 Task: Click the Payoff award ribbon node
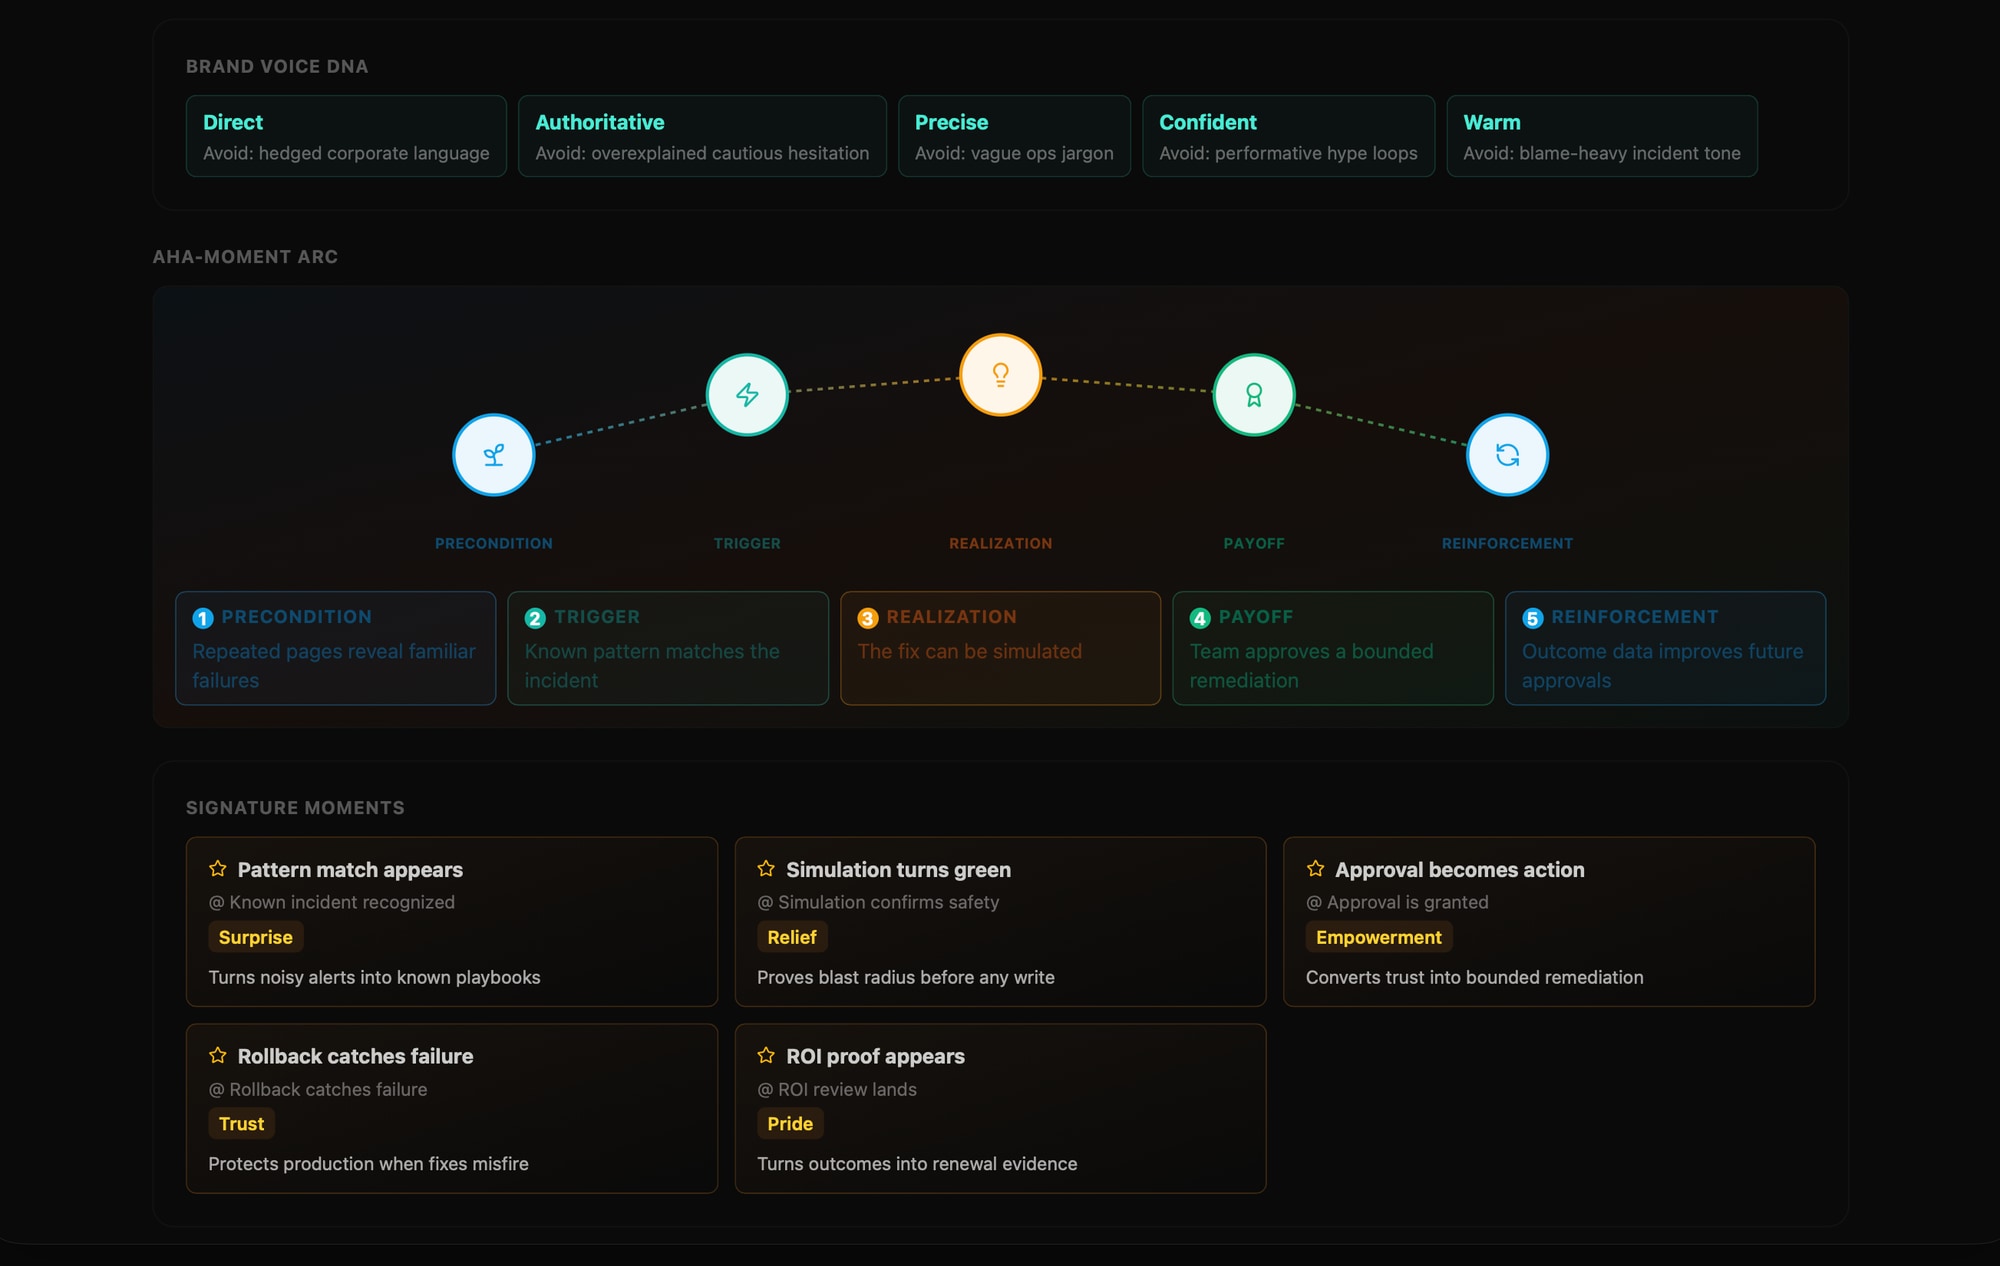(x=1254, y=395)
